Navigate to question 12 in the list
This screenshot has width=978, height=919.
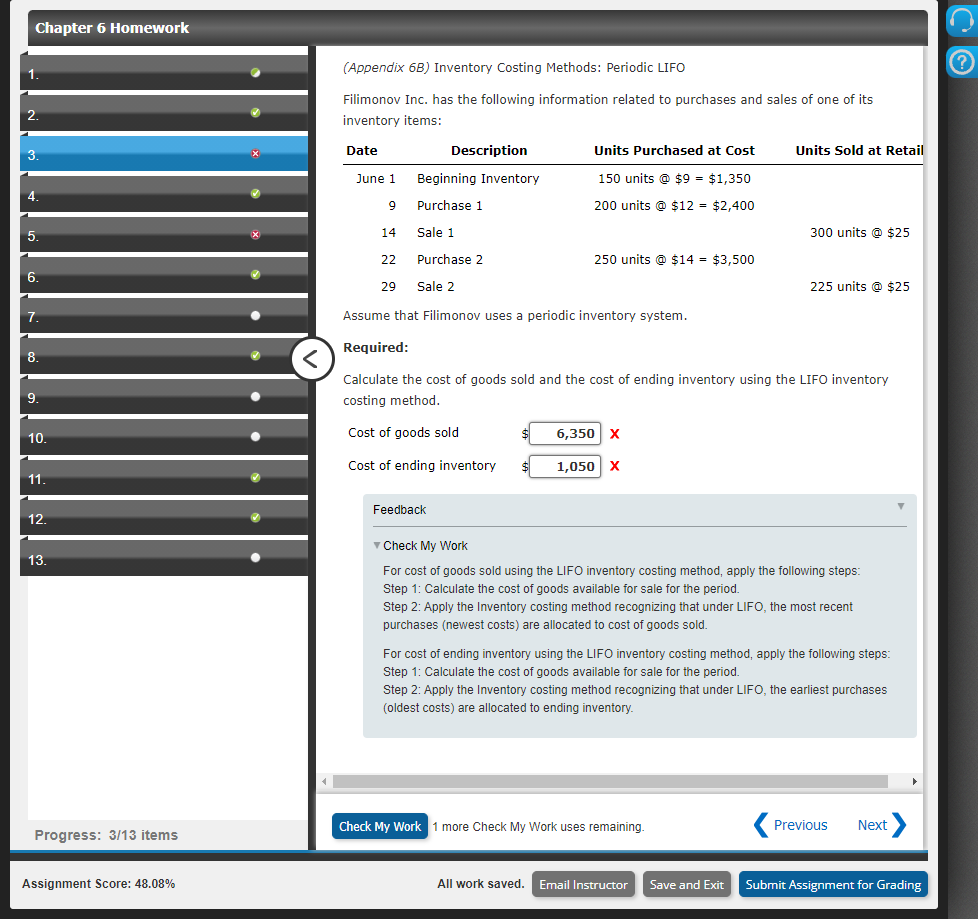point(164,518)
